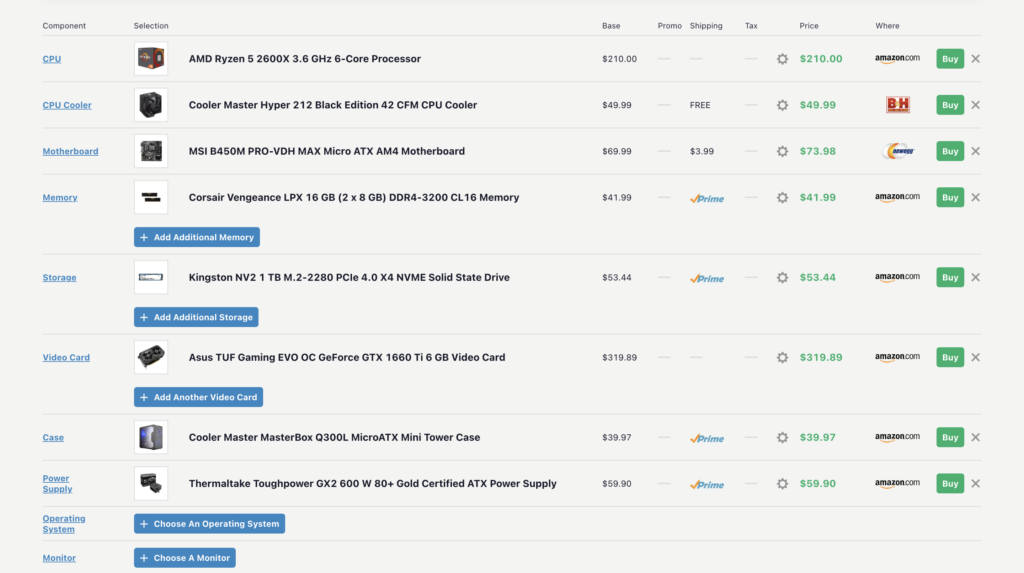This screenshot has width=1024, height=573.
Task: Buy the Corsair Vengeance memory
Action: coord(950,197)
